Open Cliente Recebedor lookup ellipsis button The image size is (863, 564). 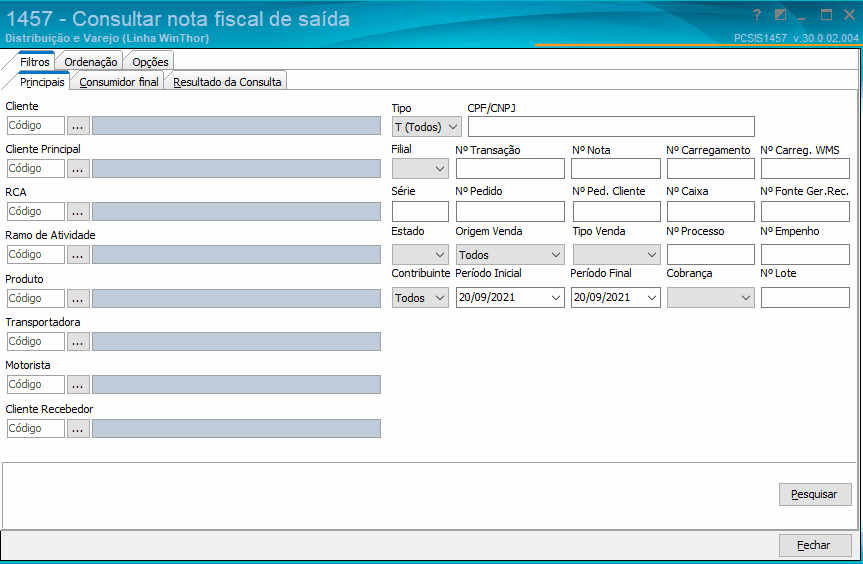[x=78, y=428]
